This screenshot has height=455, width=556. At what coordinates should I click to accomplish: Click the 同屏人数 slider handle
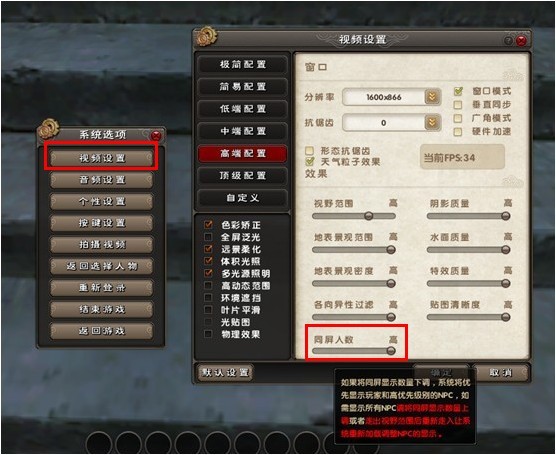tap(391, 351)
